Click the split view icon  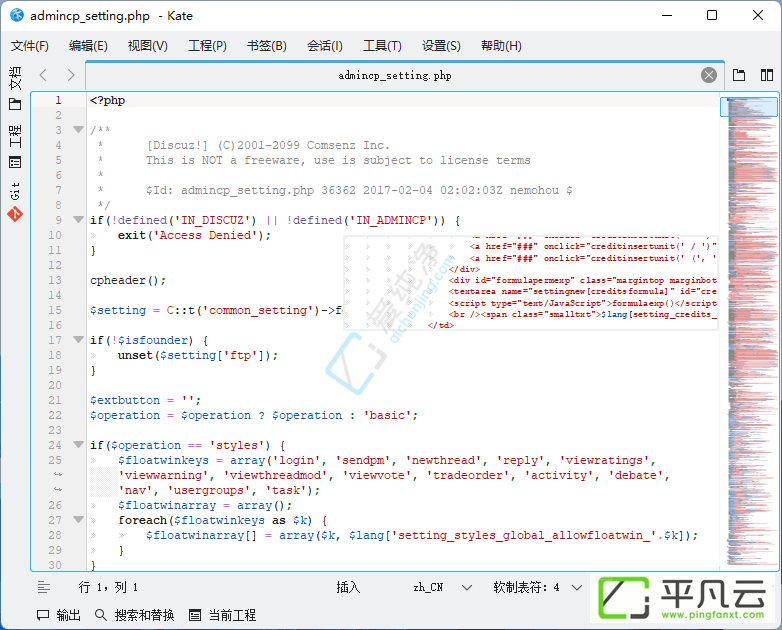click(x=767, y=75)
